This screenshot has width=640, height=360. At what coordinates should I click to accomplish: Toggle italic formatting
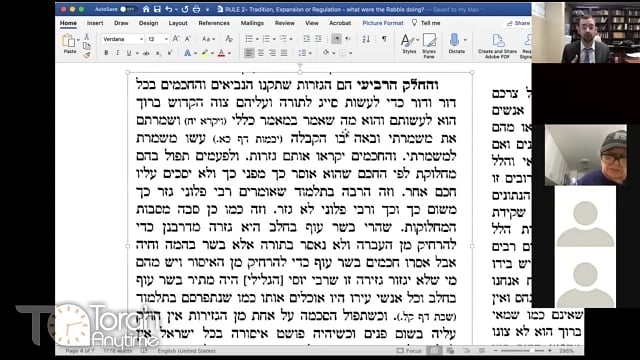point(118,53)
